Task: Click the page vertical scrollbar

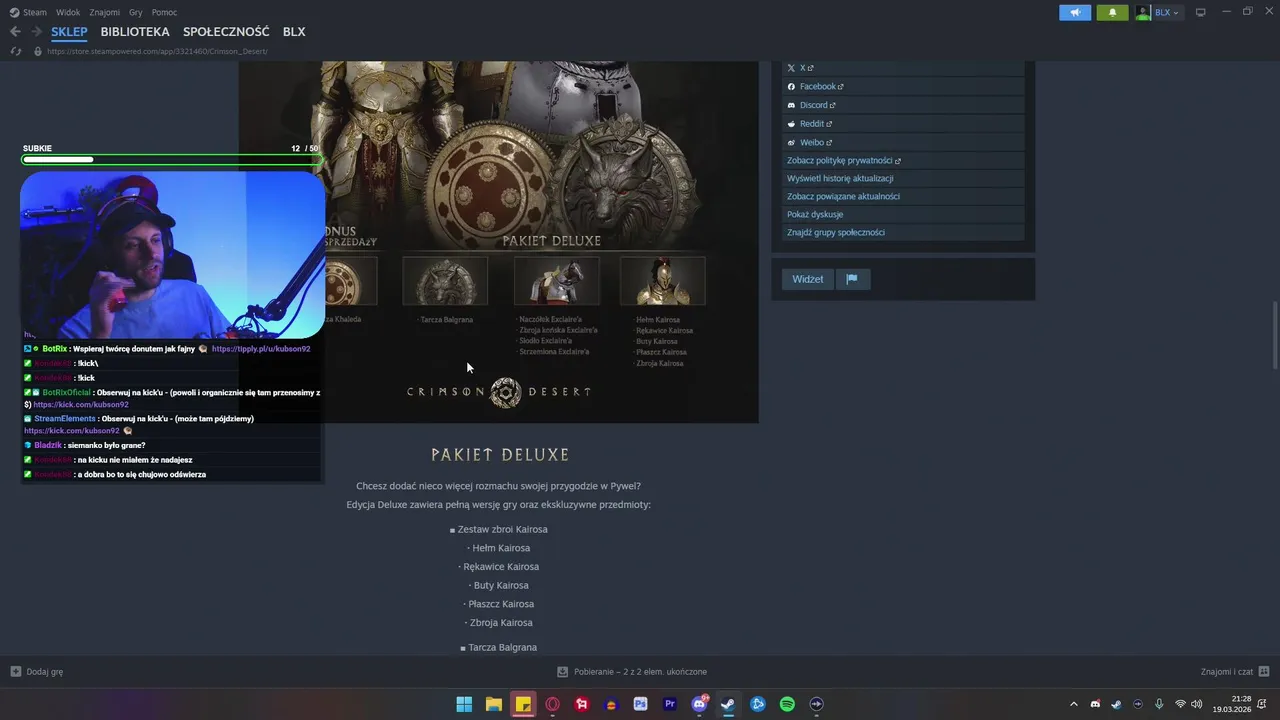Action: pyautogui.click(x=1274, y=335)
